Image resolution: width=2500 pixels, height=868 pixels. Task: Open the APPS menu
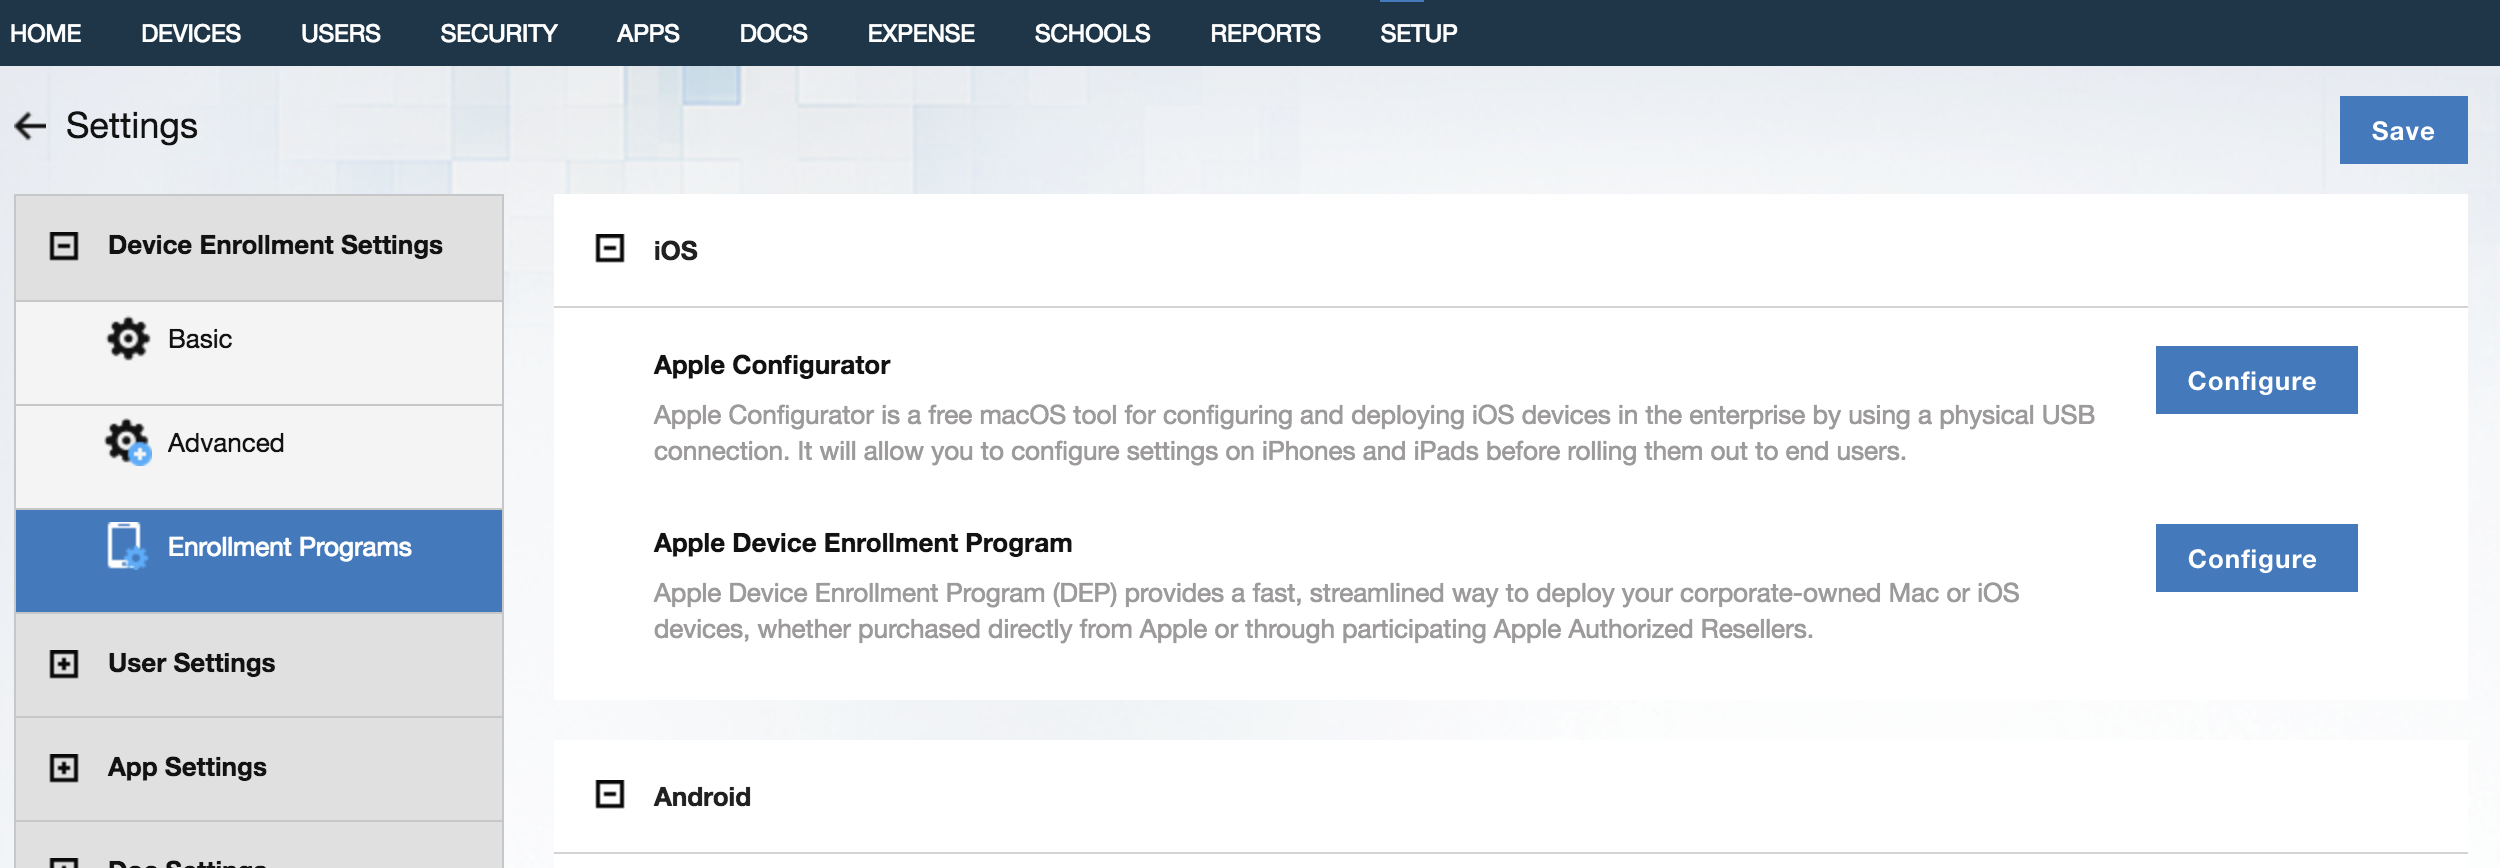[648, 33]
